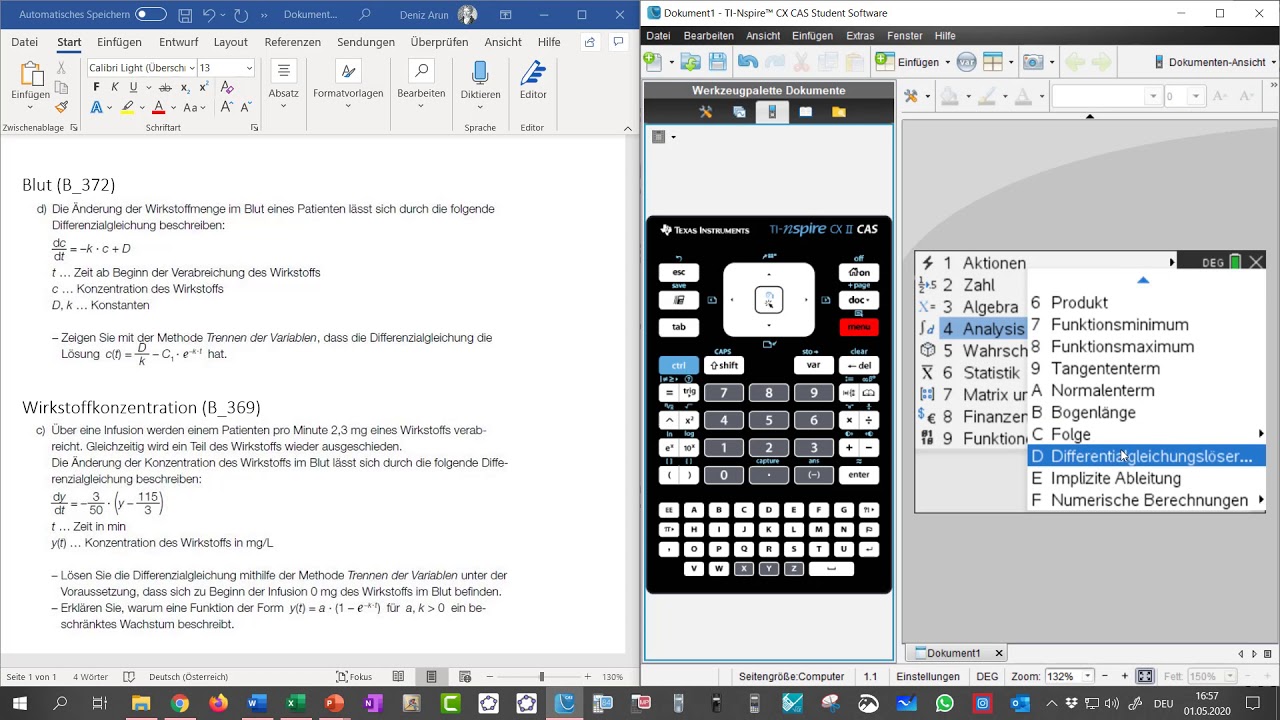The width and height of the screenshot is (1280, 720).
Task: Open the screen capture camera tool
Action: pyautogui.click(x=1034, y=62)
